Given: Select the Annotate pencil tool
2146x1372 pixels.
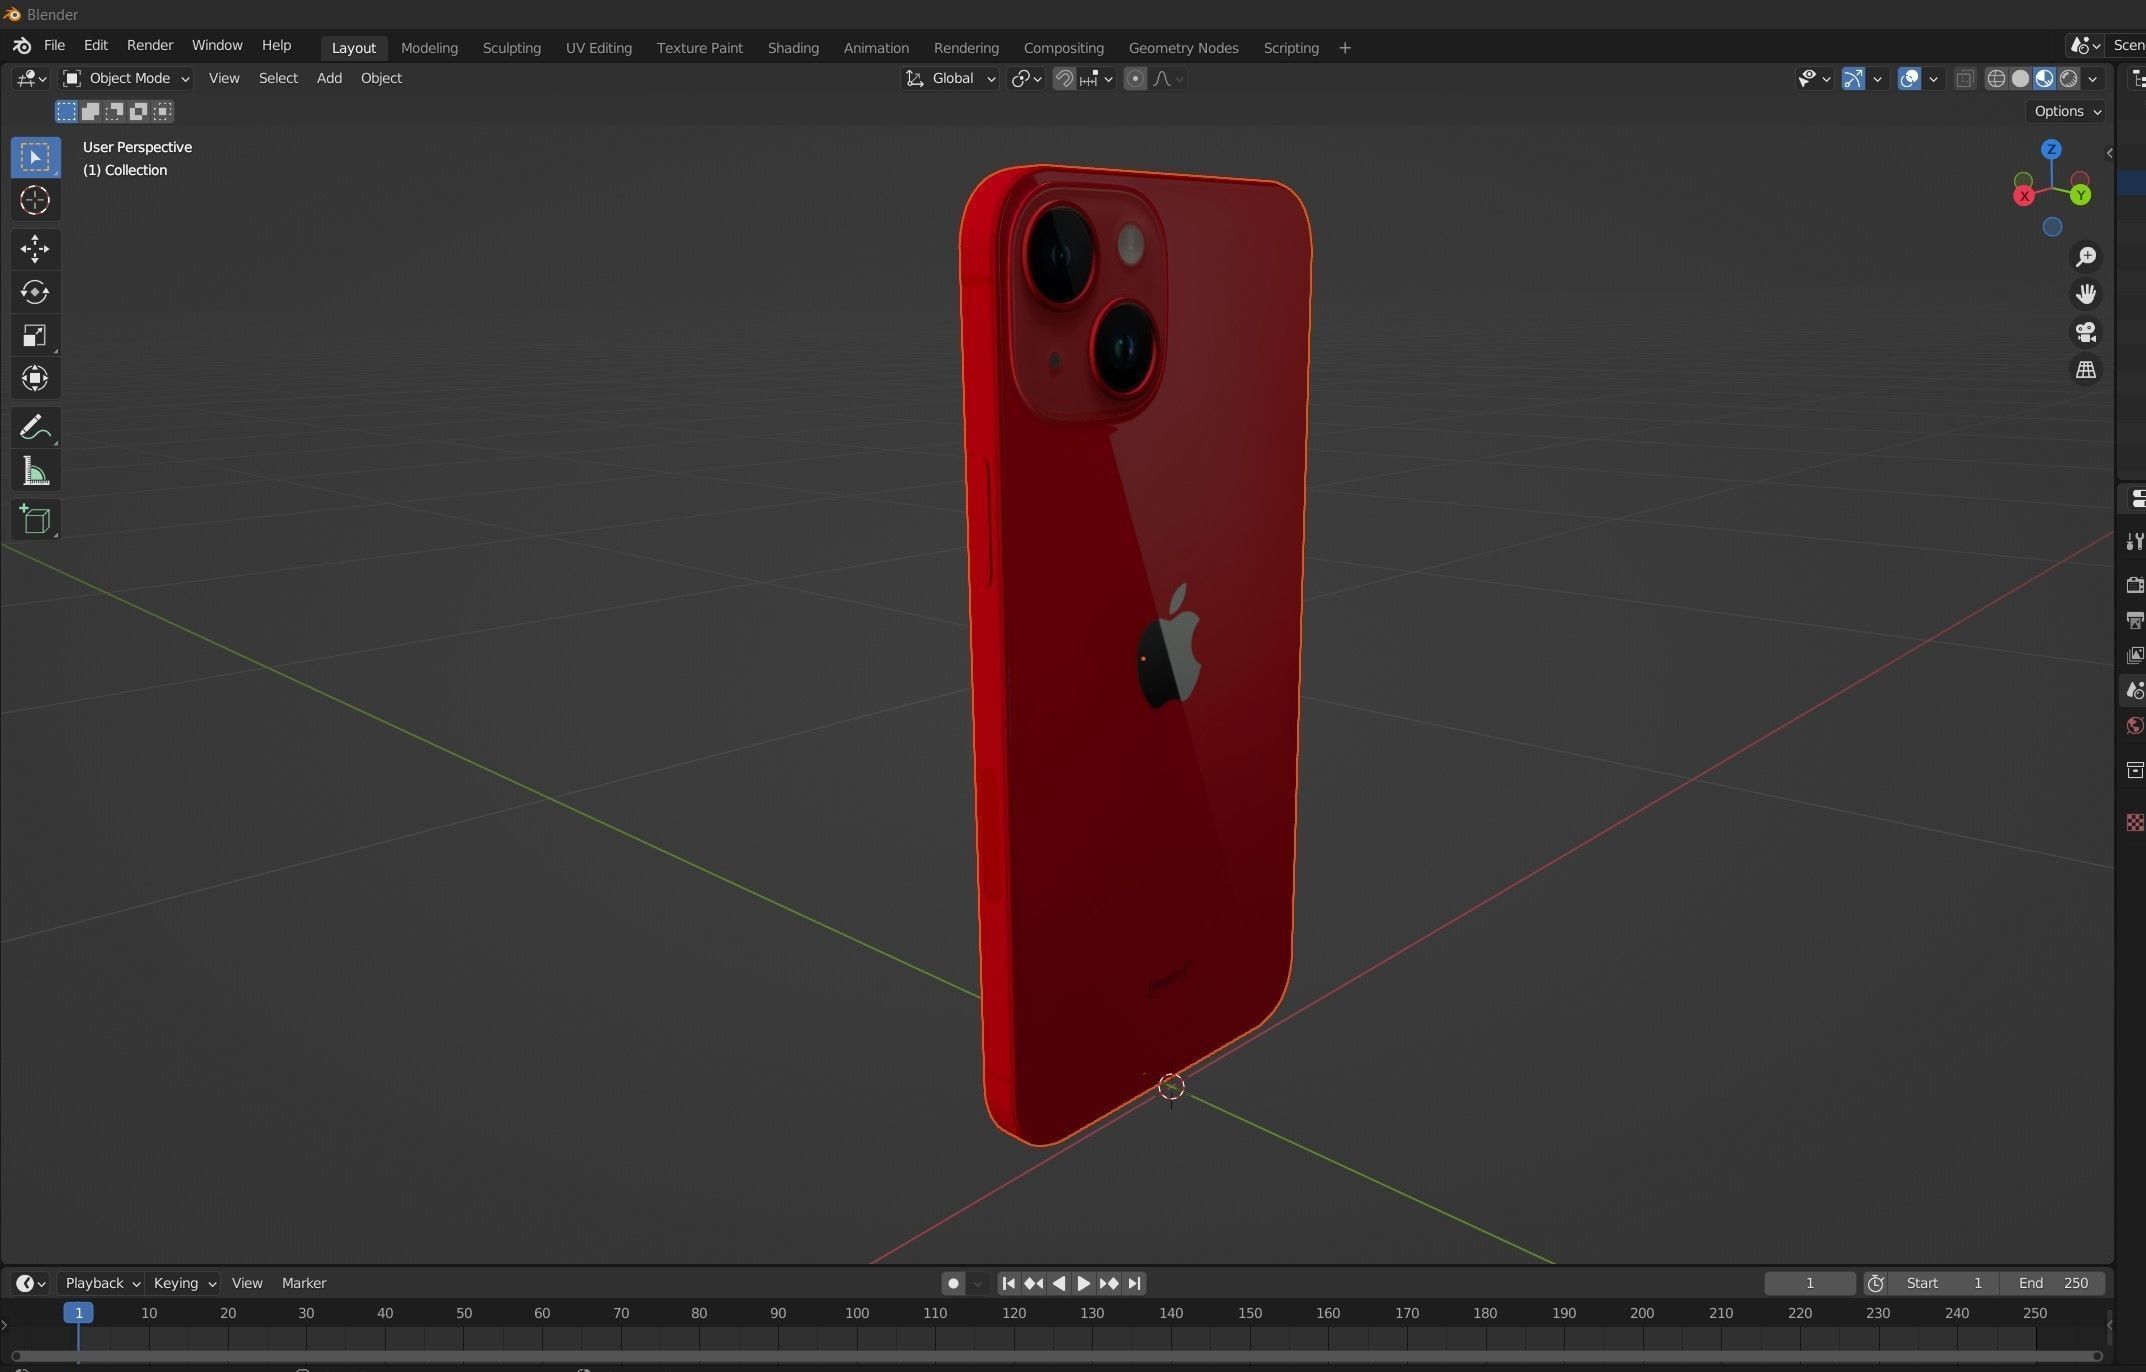Looking at the screenshot, I should [x=35, y=427].
